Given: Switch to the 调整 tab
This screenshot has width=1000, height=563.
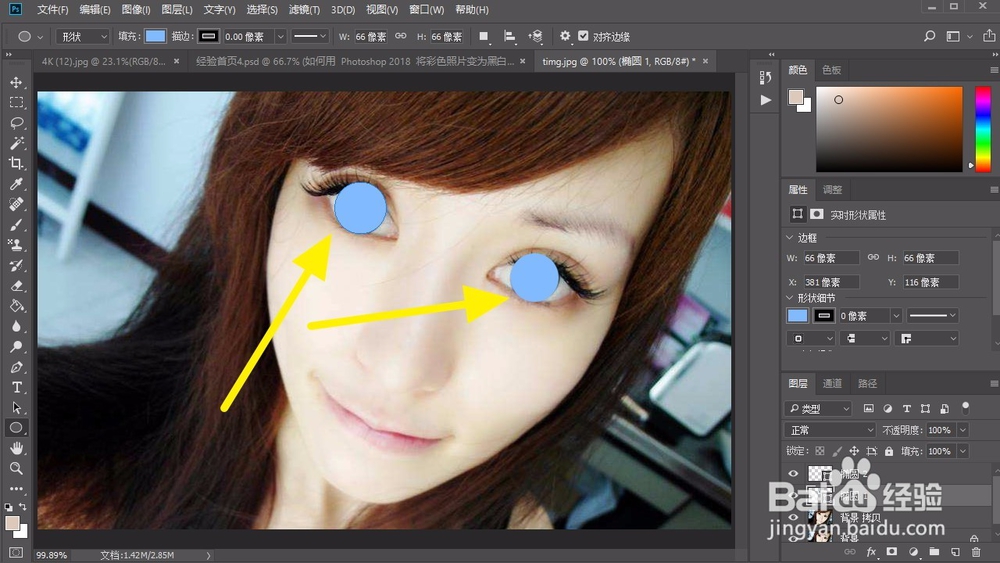Looking at the screenshot, I should tap(832, 189).
